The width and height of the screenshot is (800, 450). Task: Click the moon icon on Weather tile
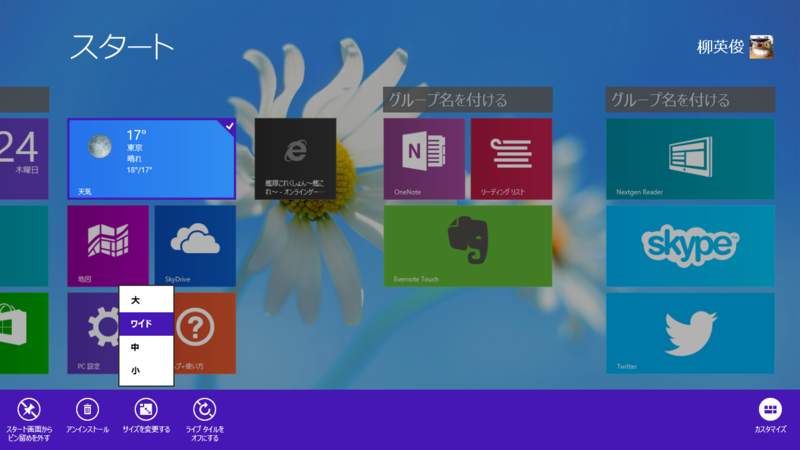[99, 146]
